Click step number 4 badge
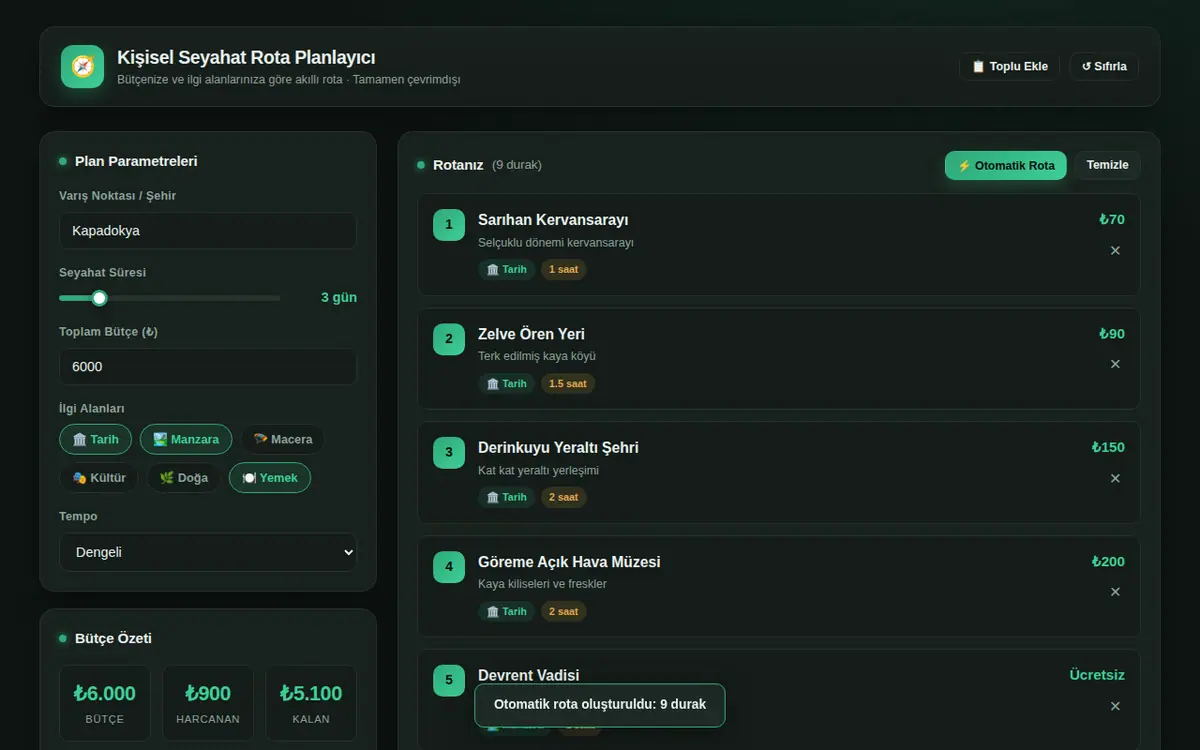 (x=449, y=567)
